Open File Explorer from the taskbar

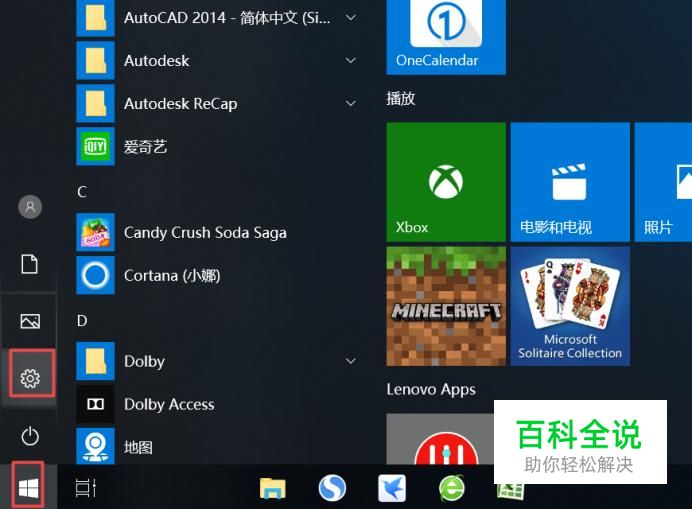(x=272, y=488)
